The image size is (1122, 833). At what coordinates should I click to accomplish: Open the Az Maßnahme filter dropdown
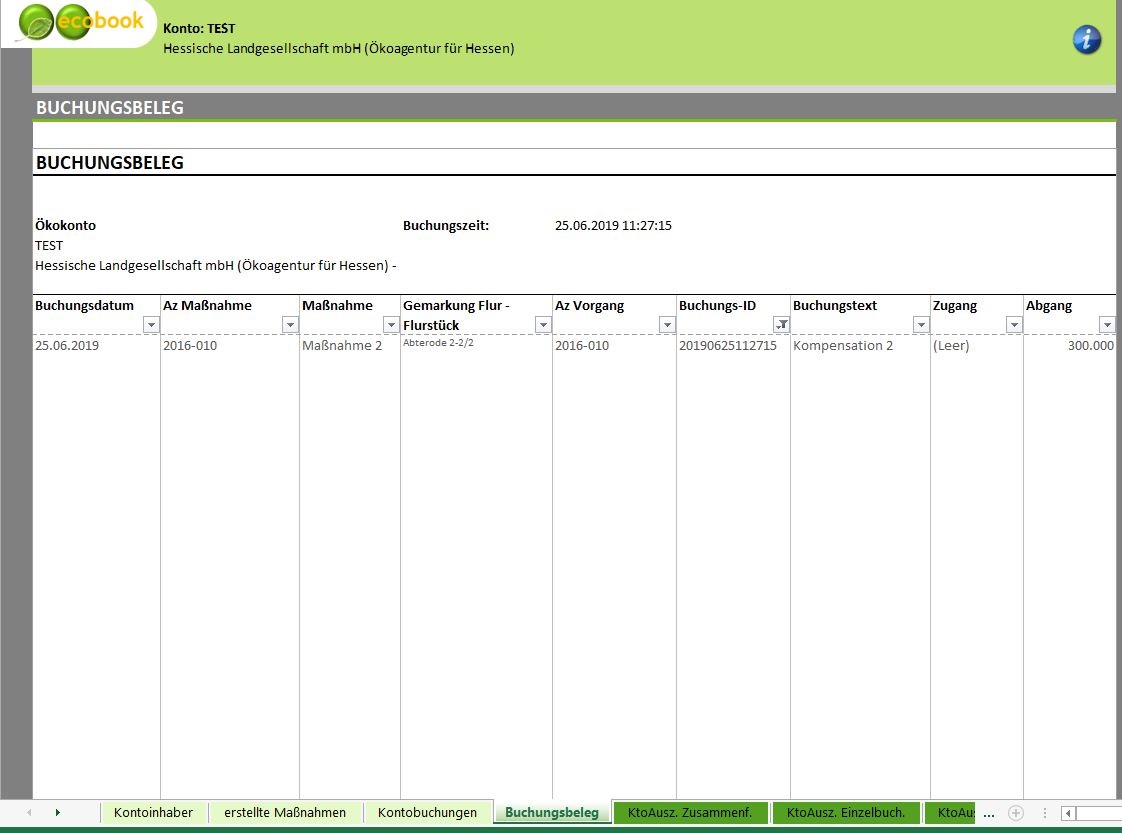coord(290,325)
